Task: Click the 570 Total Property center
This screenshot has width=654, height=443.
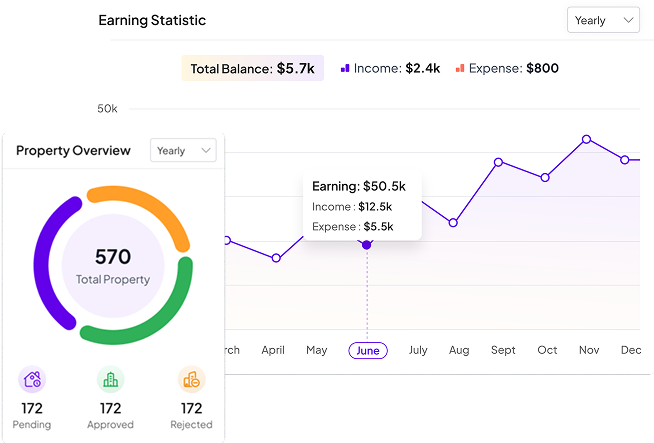Action: pos(112,265)
